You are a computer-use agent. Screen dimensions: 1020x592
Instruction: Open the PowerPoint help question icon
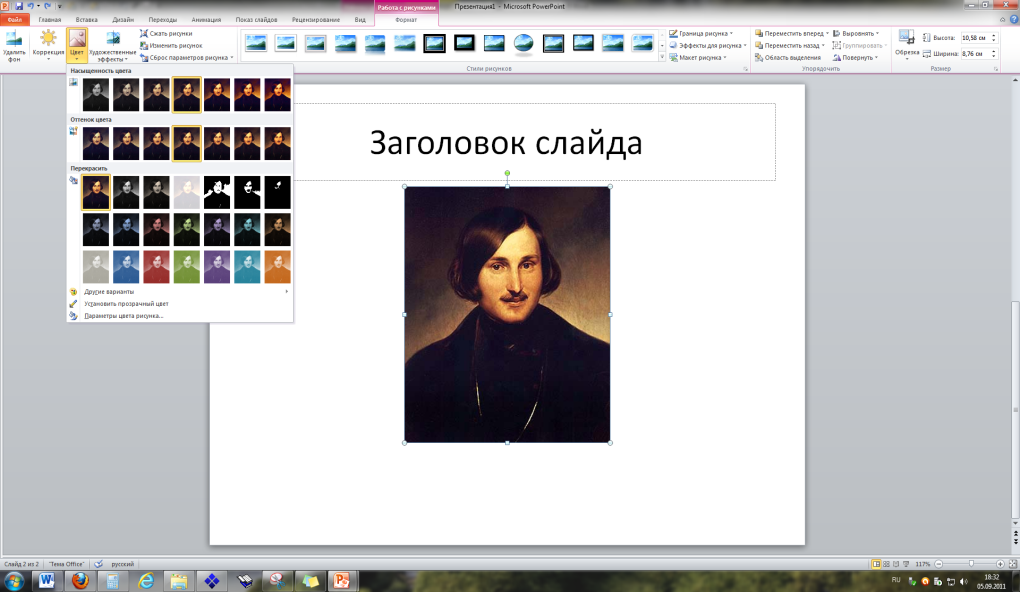point(1013,20)
